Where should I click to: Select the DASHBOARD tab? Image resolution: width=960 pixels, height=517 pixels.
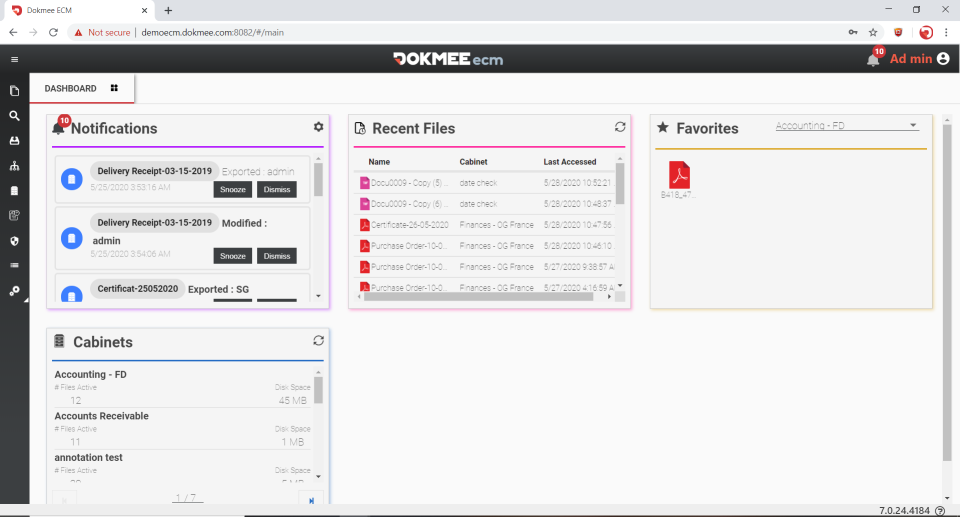click(70, 88)
